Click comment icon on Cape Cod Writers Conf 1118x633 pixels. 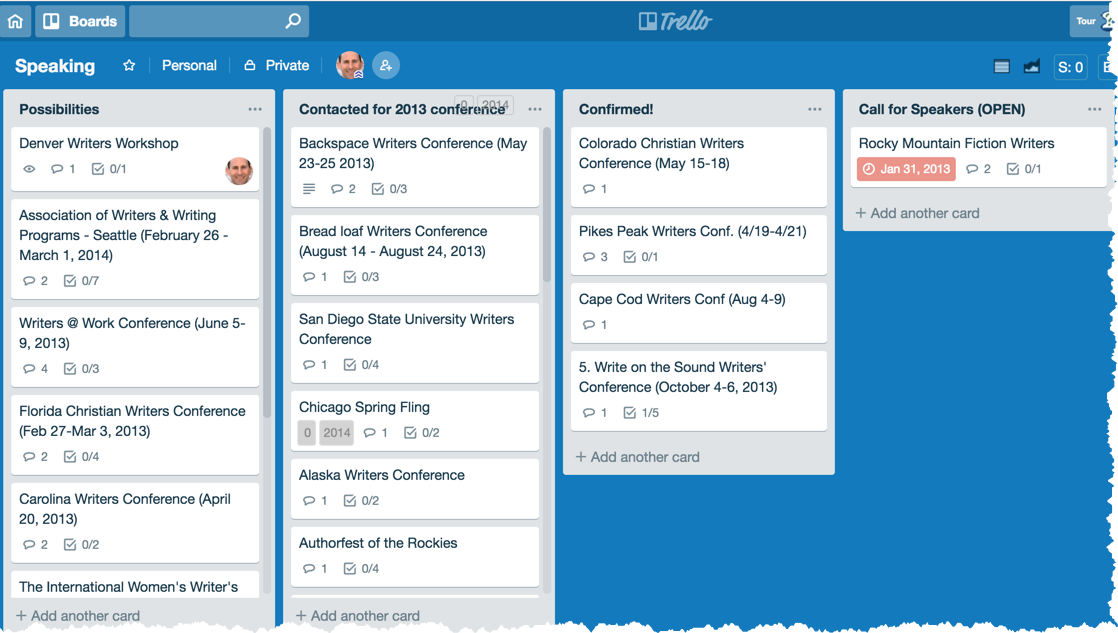click(589, 325)
